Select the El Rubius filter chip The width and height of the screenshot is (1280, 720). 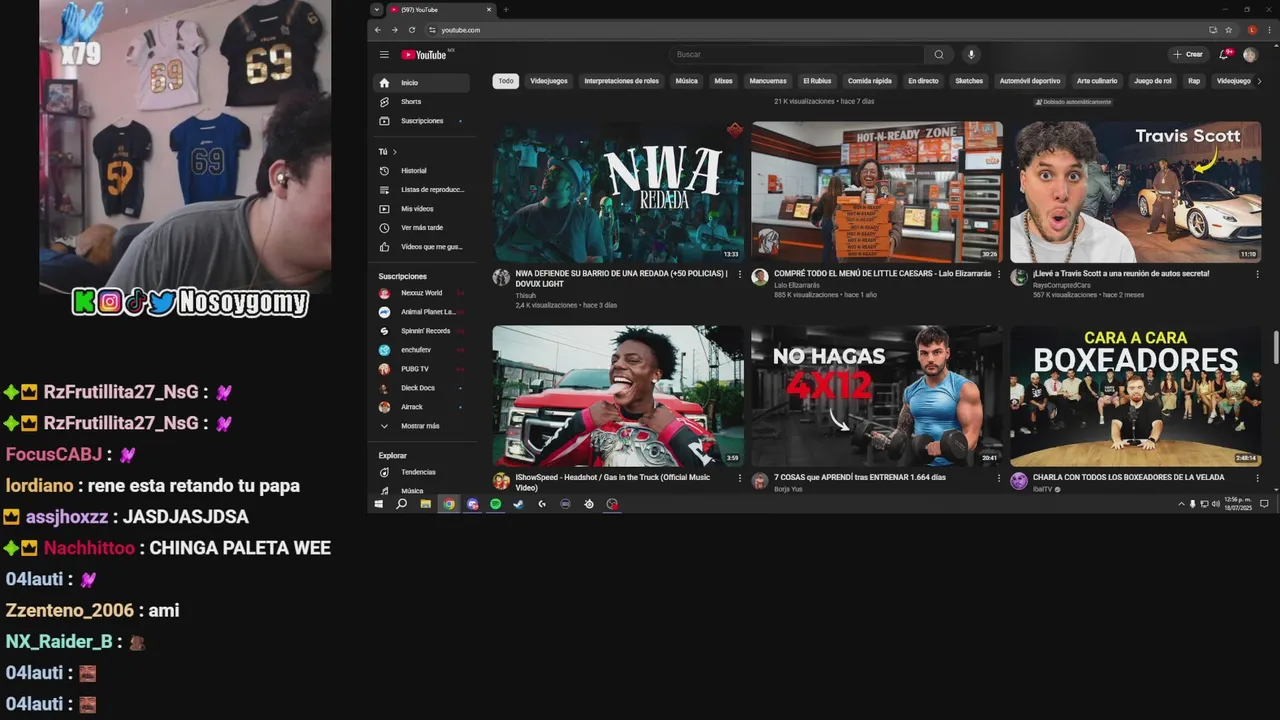pos(817,81)
